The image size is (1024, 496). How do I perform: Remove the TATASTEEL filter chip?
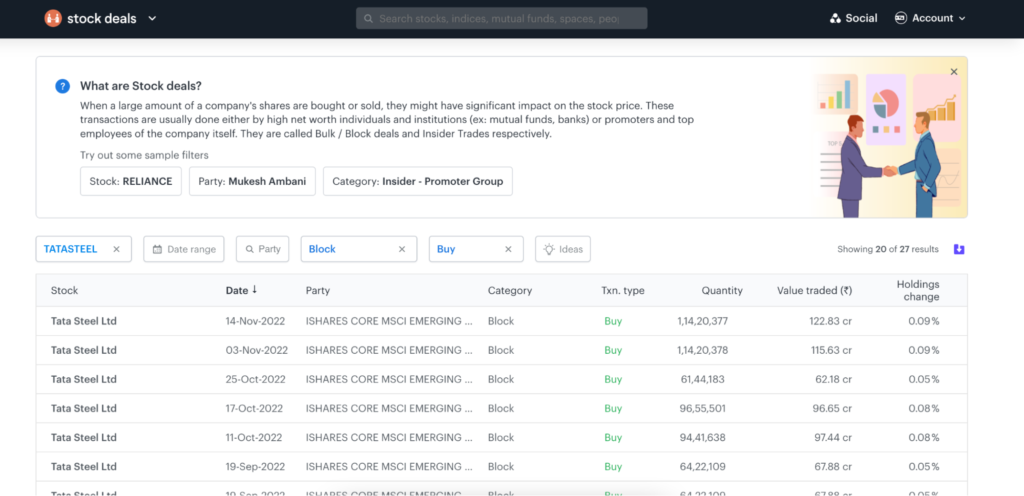pyautogui.click(x=116, y=249)
